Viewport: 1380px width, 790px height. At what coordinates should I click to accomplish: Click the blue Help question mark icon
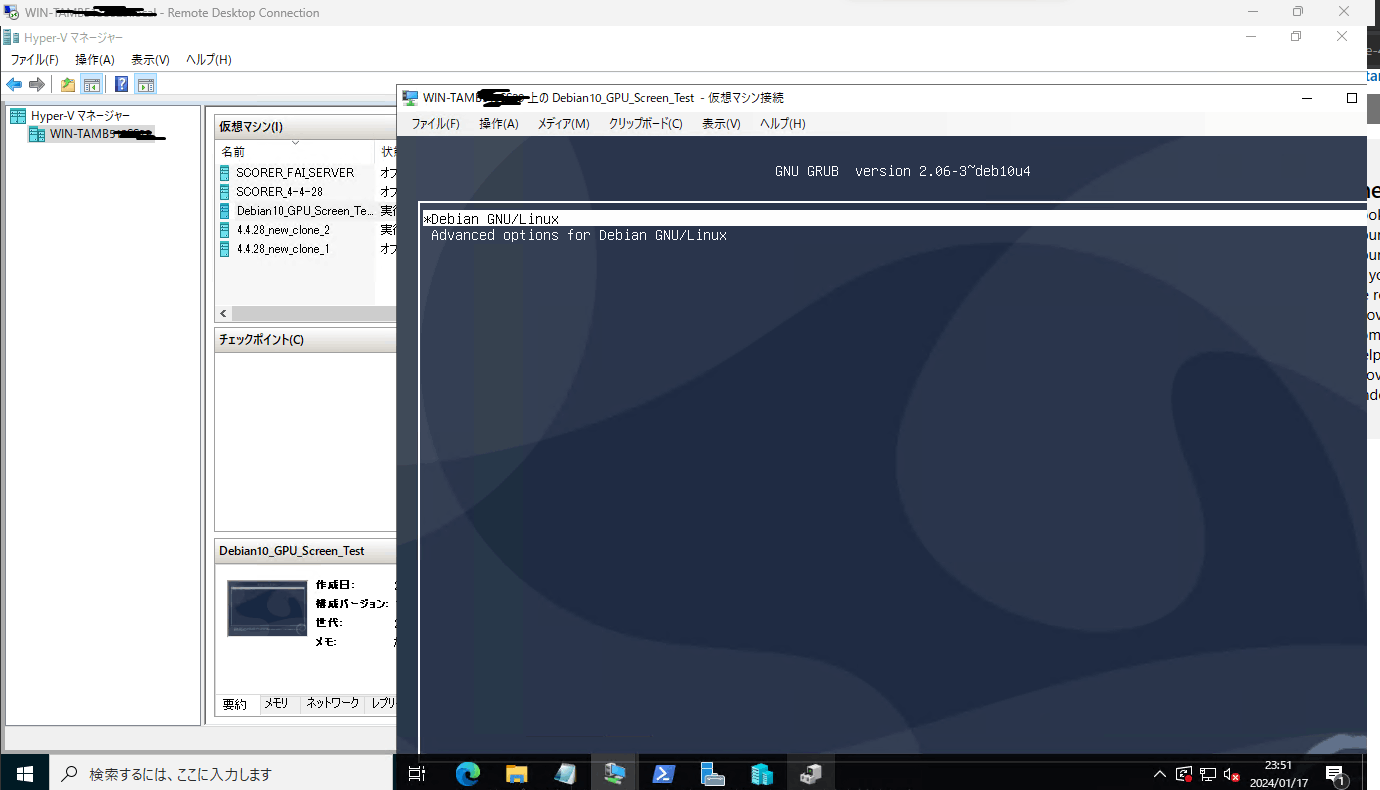(121, 85)
